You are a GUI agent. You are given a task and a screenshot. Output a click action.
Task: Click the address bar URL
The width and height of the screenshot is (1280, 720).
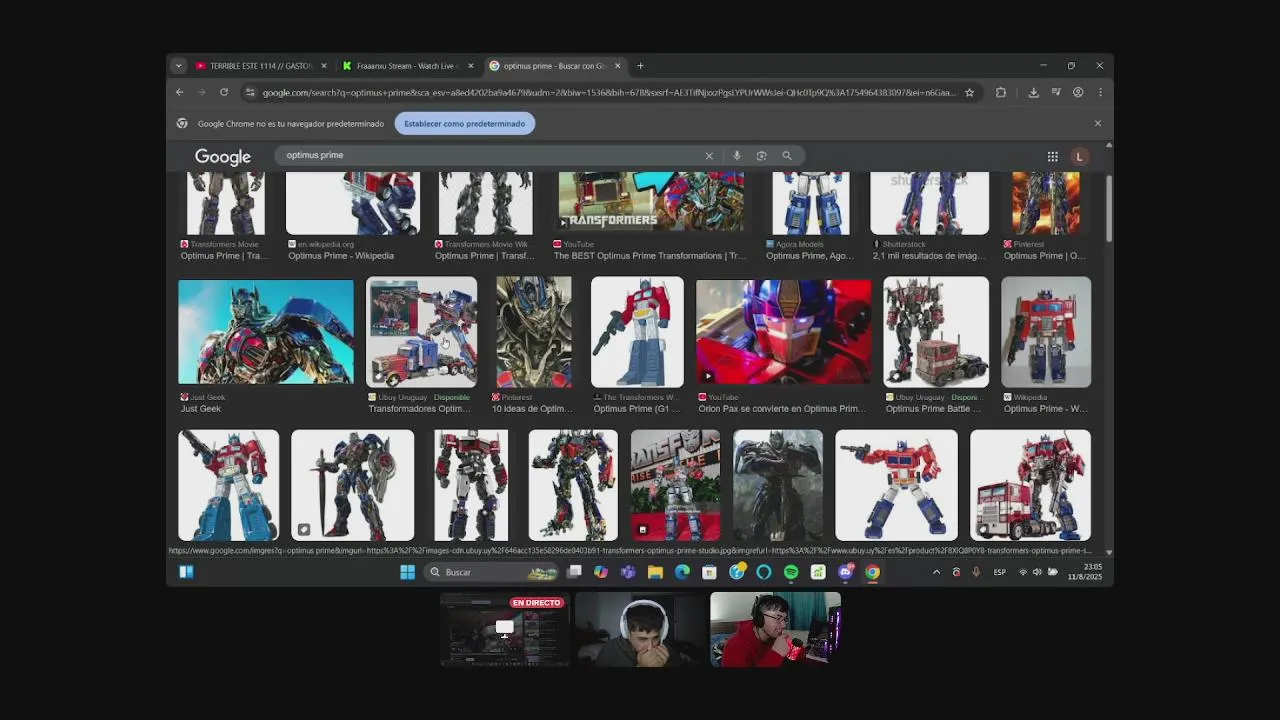[x=608, y=93]
